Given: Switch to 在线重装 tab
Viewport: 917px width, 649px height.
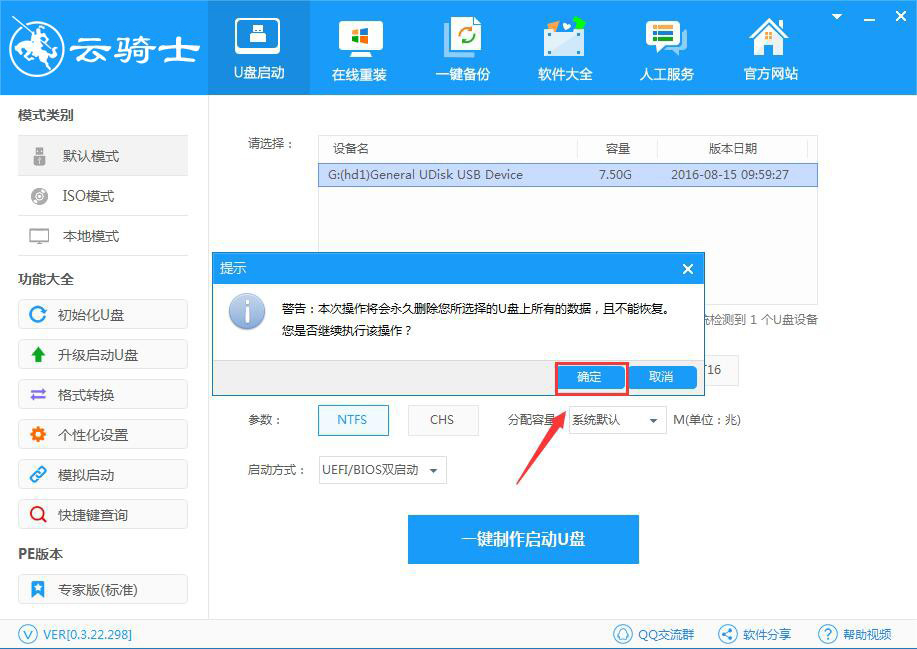Looking at the screenshot, I should [x=360, y=50].
